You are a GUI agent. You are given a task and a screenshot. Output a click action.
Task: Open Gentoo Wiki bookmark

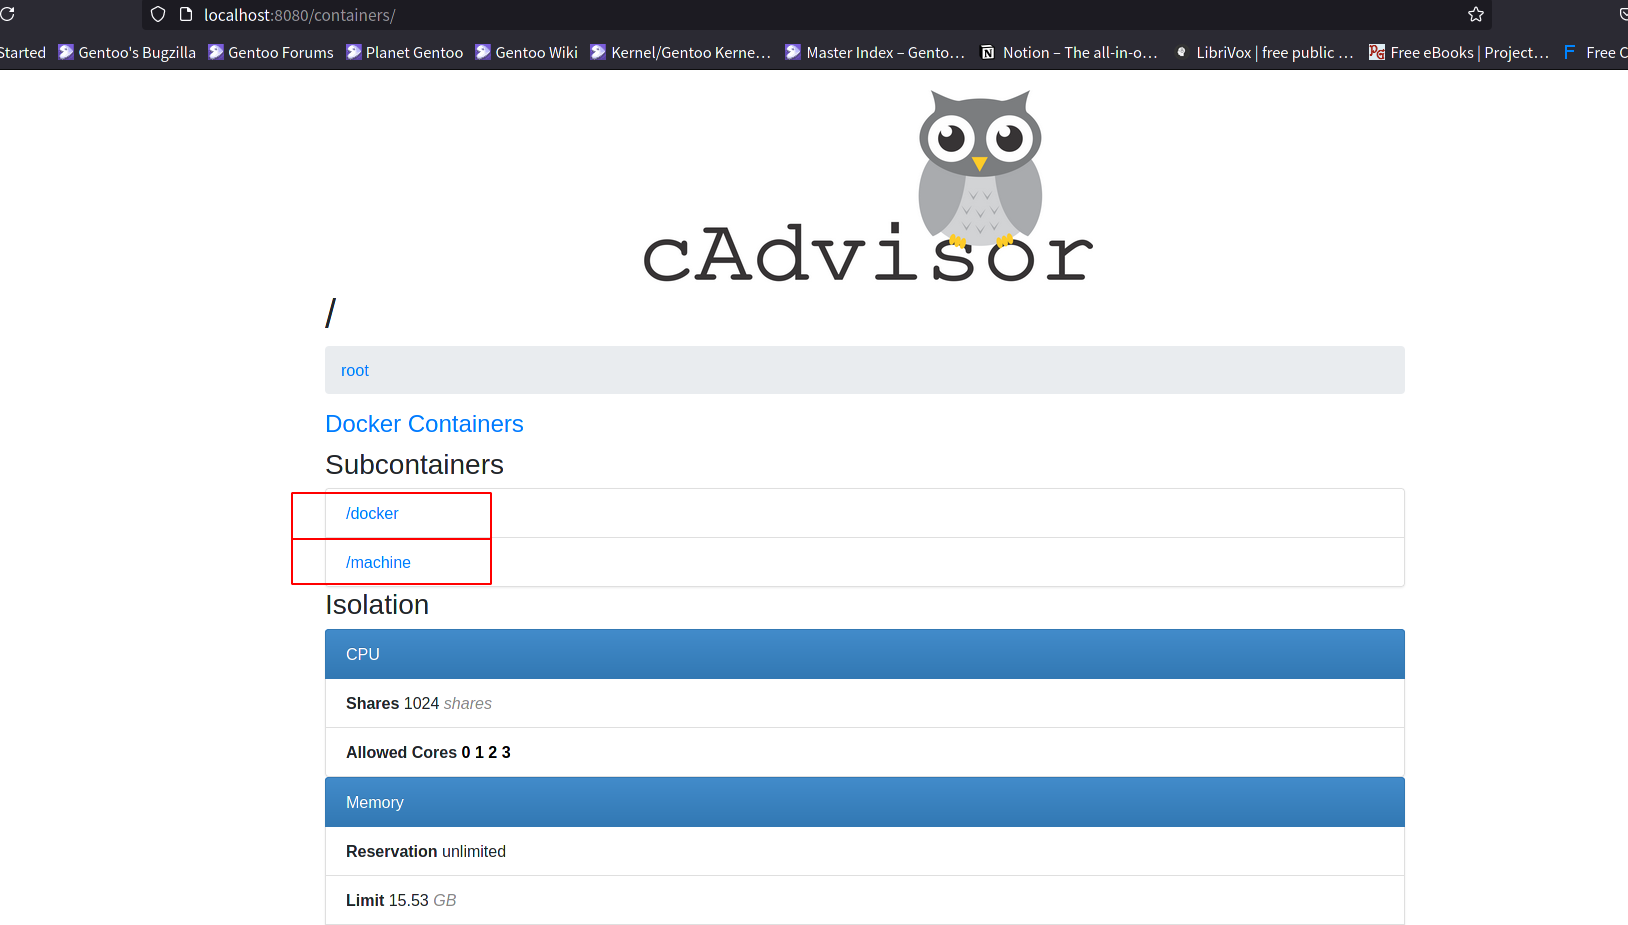coord(527,52)
